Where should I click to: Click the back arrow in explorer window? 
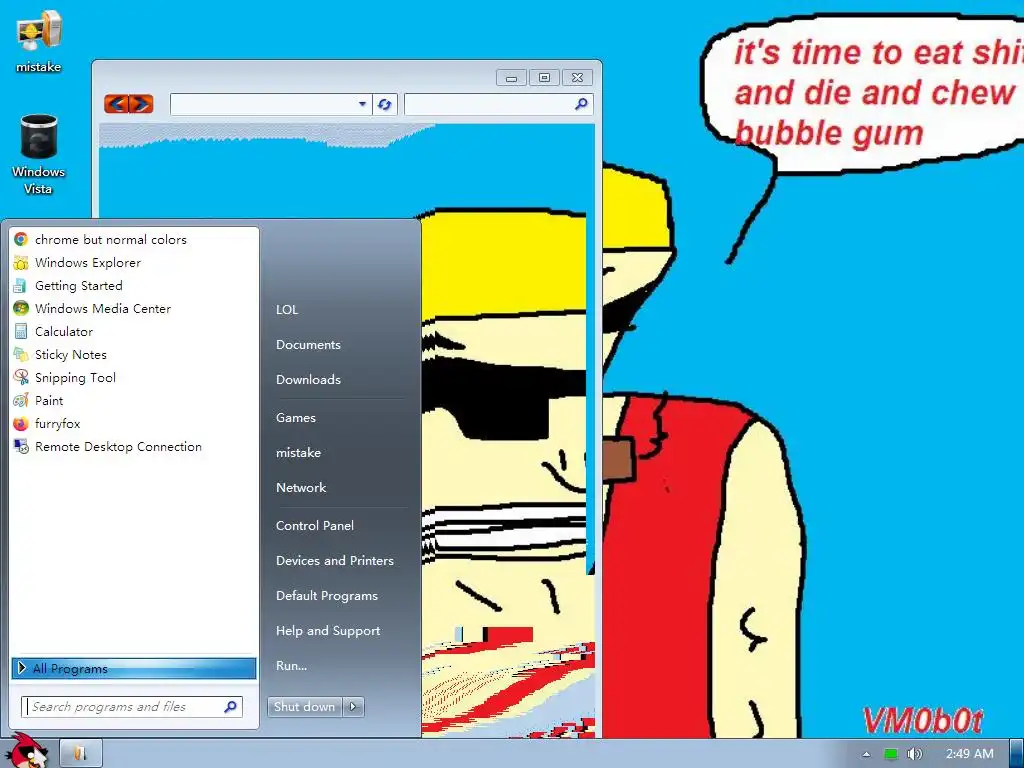116,104
